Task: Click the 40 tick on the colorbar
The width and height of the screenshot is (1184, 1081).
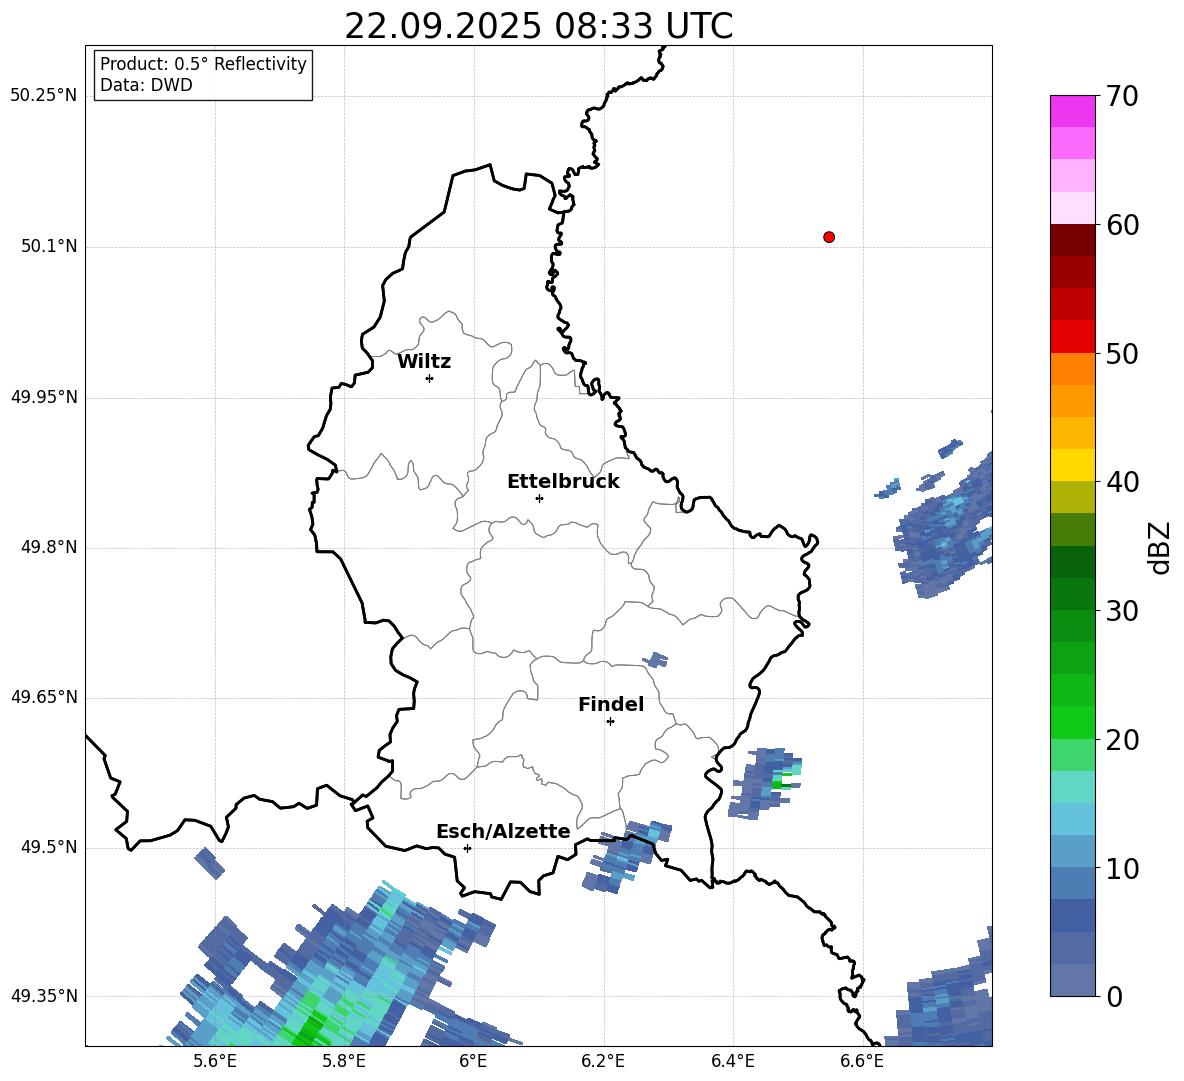Action: (x=1122, y=482)
